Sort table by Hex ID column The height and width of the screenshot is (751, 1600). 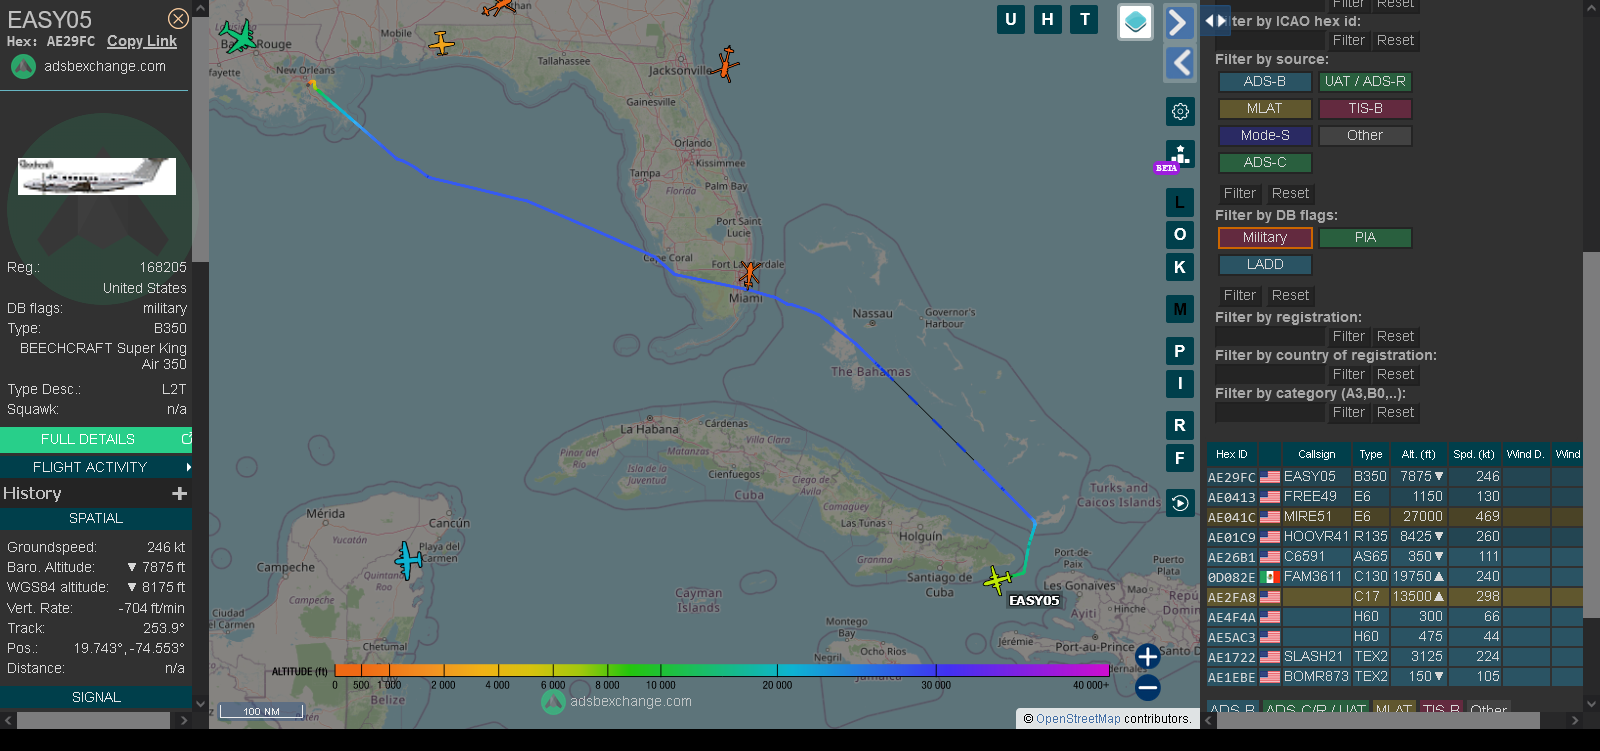tap(1231, 454)
